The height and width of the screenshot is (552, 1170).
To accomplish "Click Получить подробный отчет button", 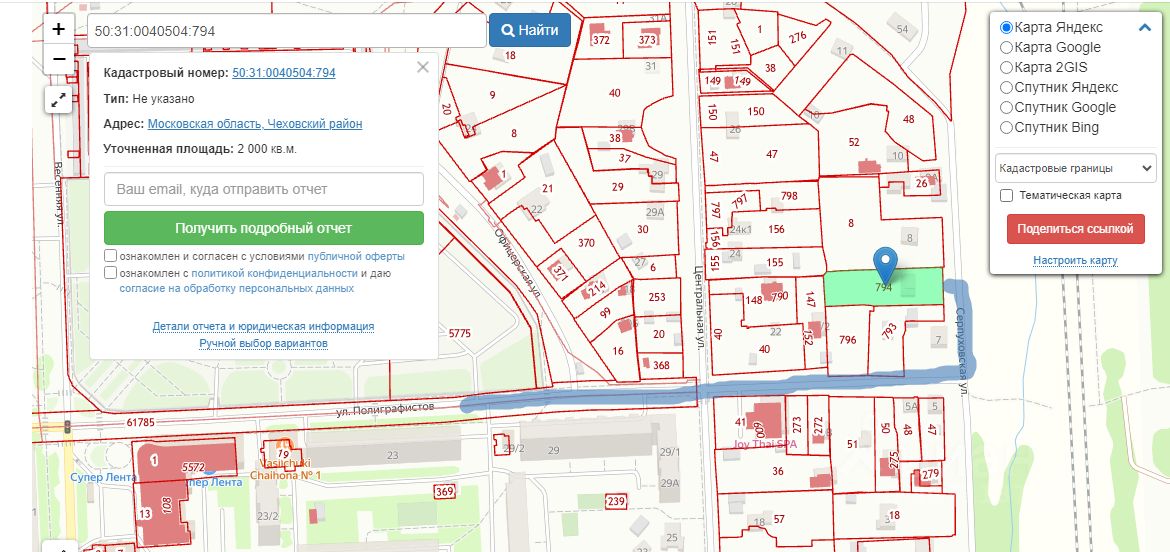I will pyautogui.click(x=263, y=228).
